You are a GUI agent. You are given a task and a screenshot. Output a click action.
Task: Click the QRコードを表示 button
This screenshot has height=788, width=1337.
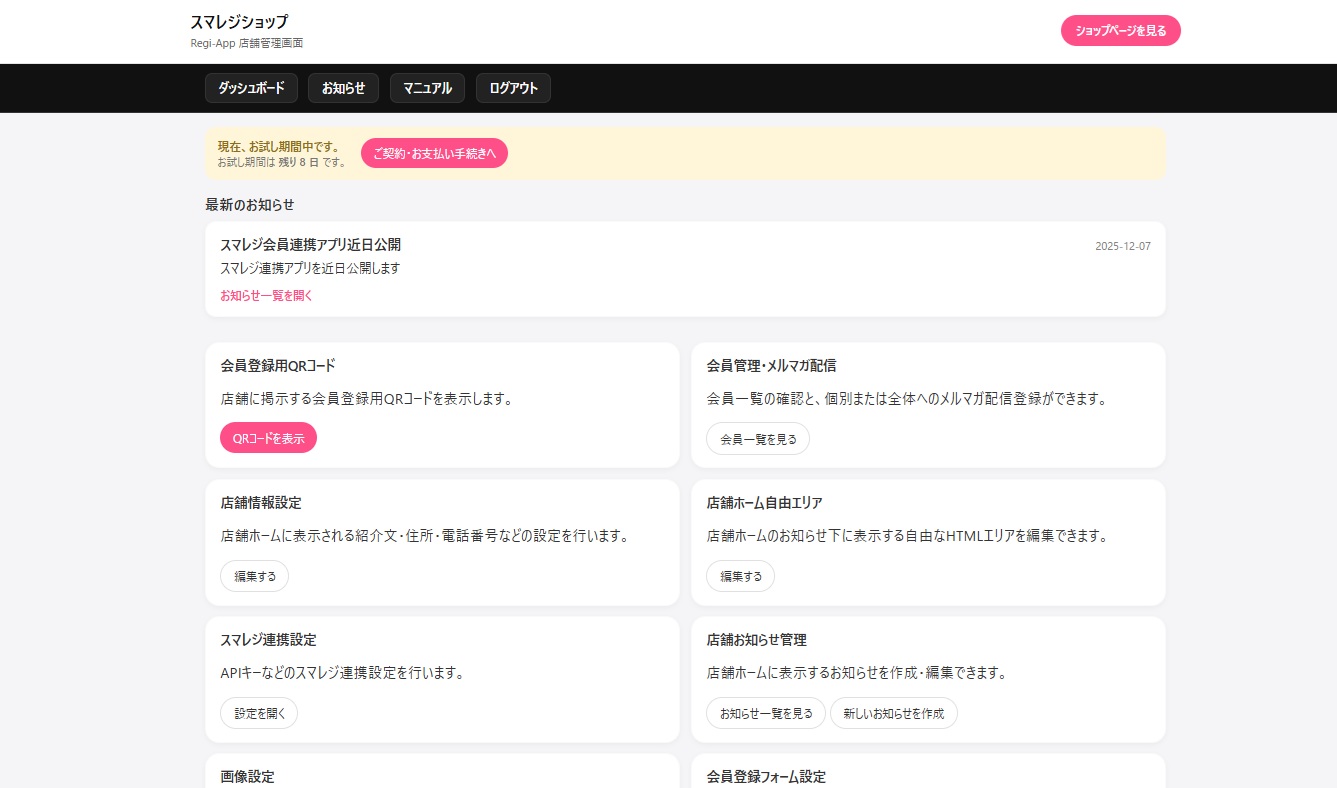(268, 438)
